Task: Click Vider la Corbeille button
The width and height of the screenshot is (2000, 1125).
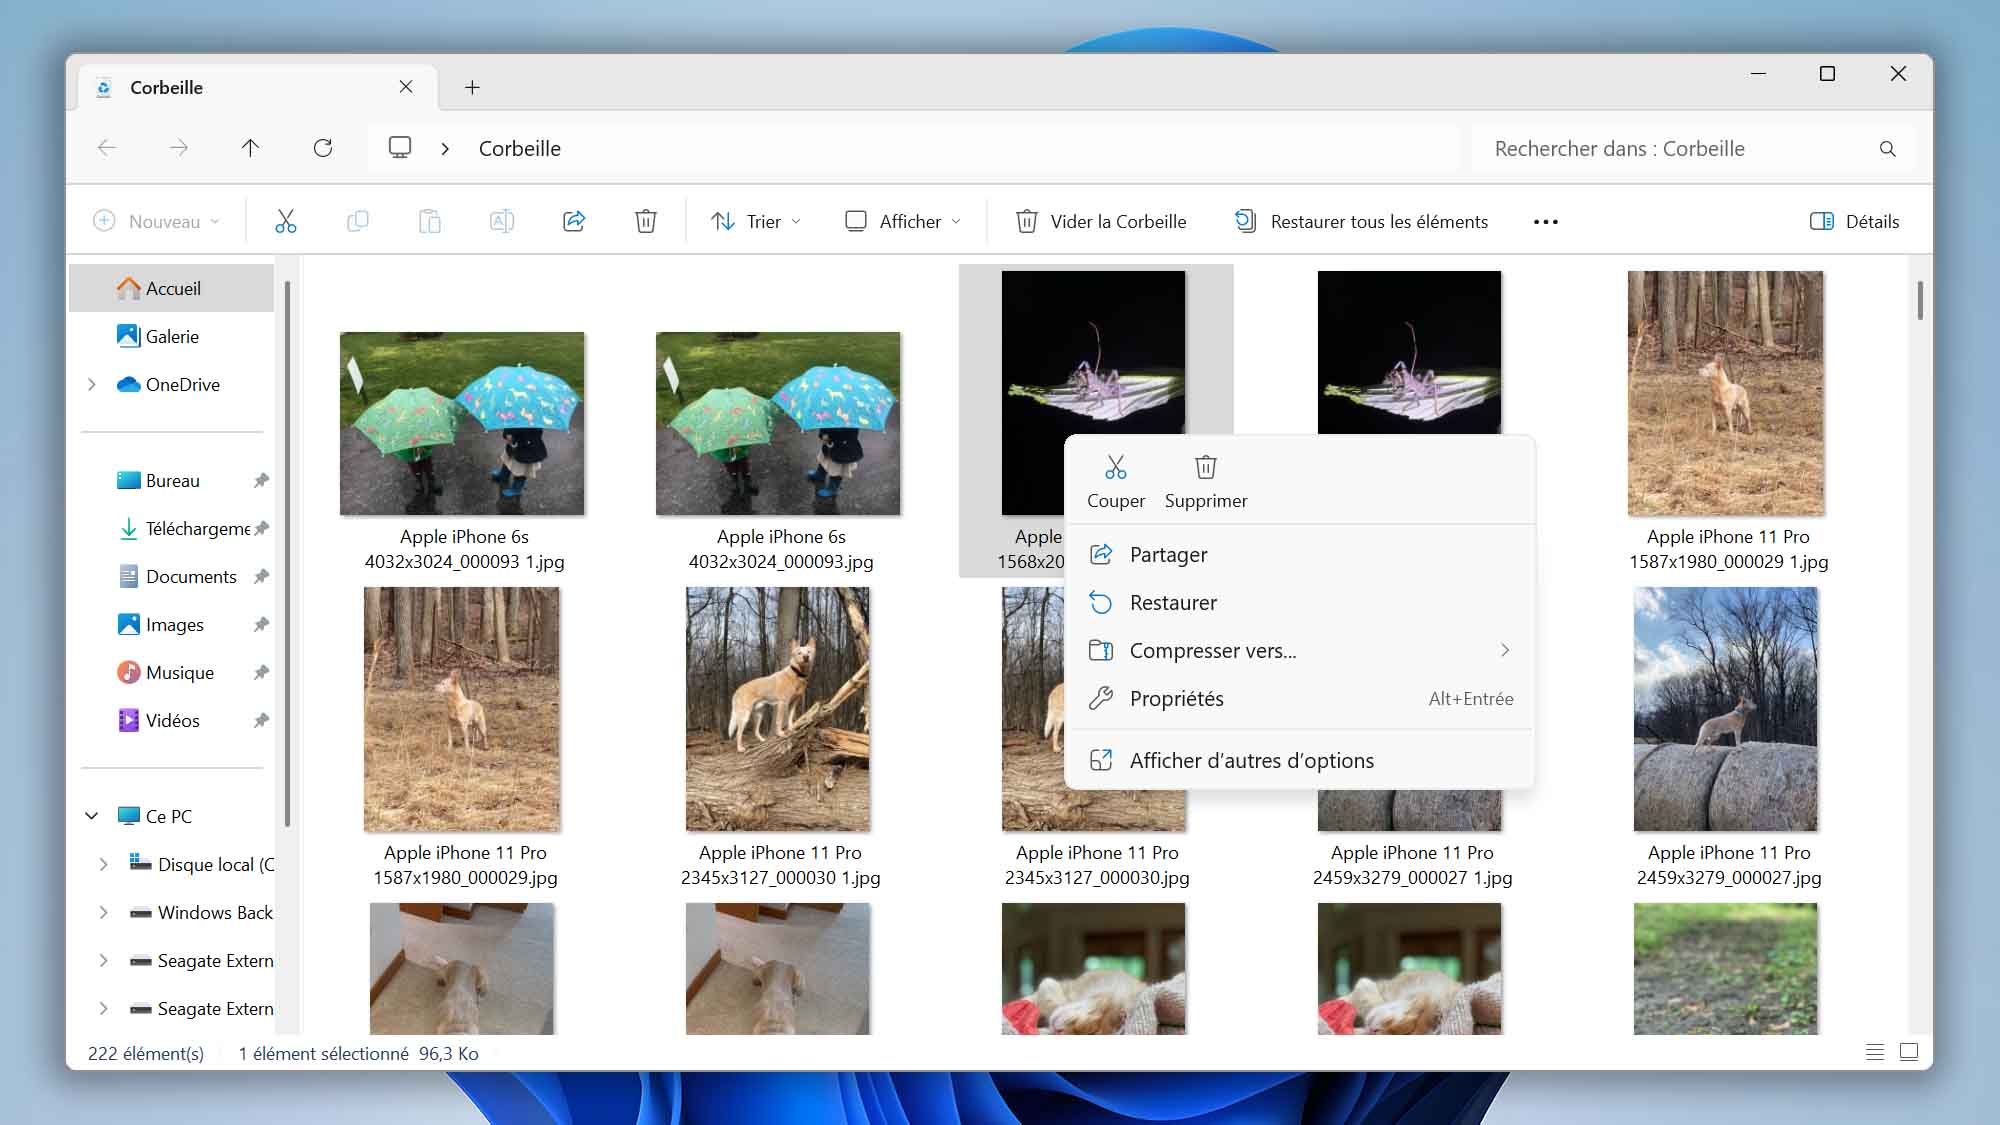Action: [1101, 221]
